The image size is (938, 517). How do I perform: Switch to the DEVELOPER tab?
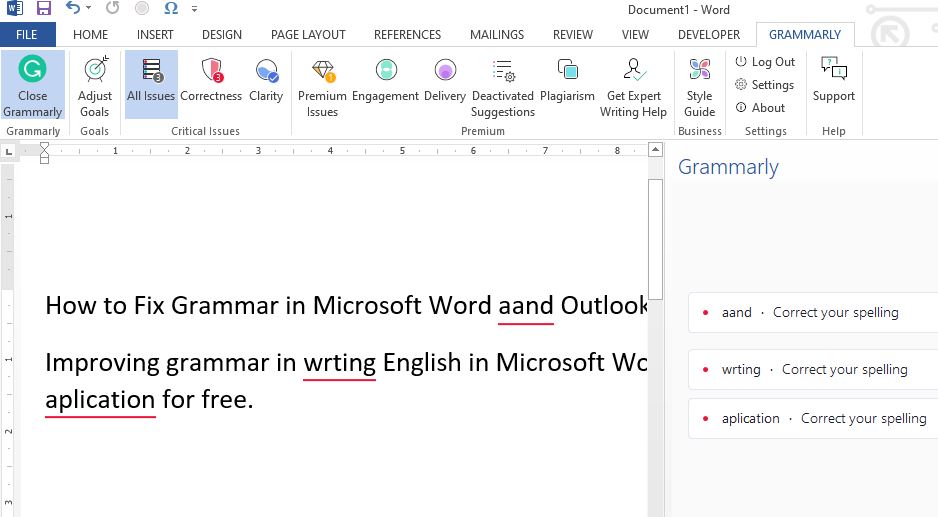tap(709, 35)
